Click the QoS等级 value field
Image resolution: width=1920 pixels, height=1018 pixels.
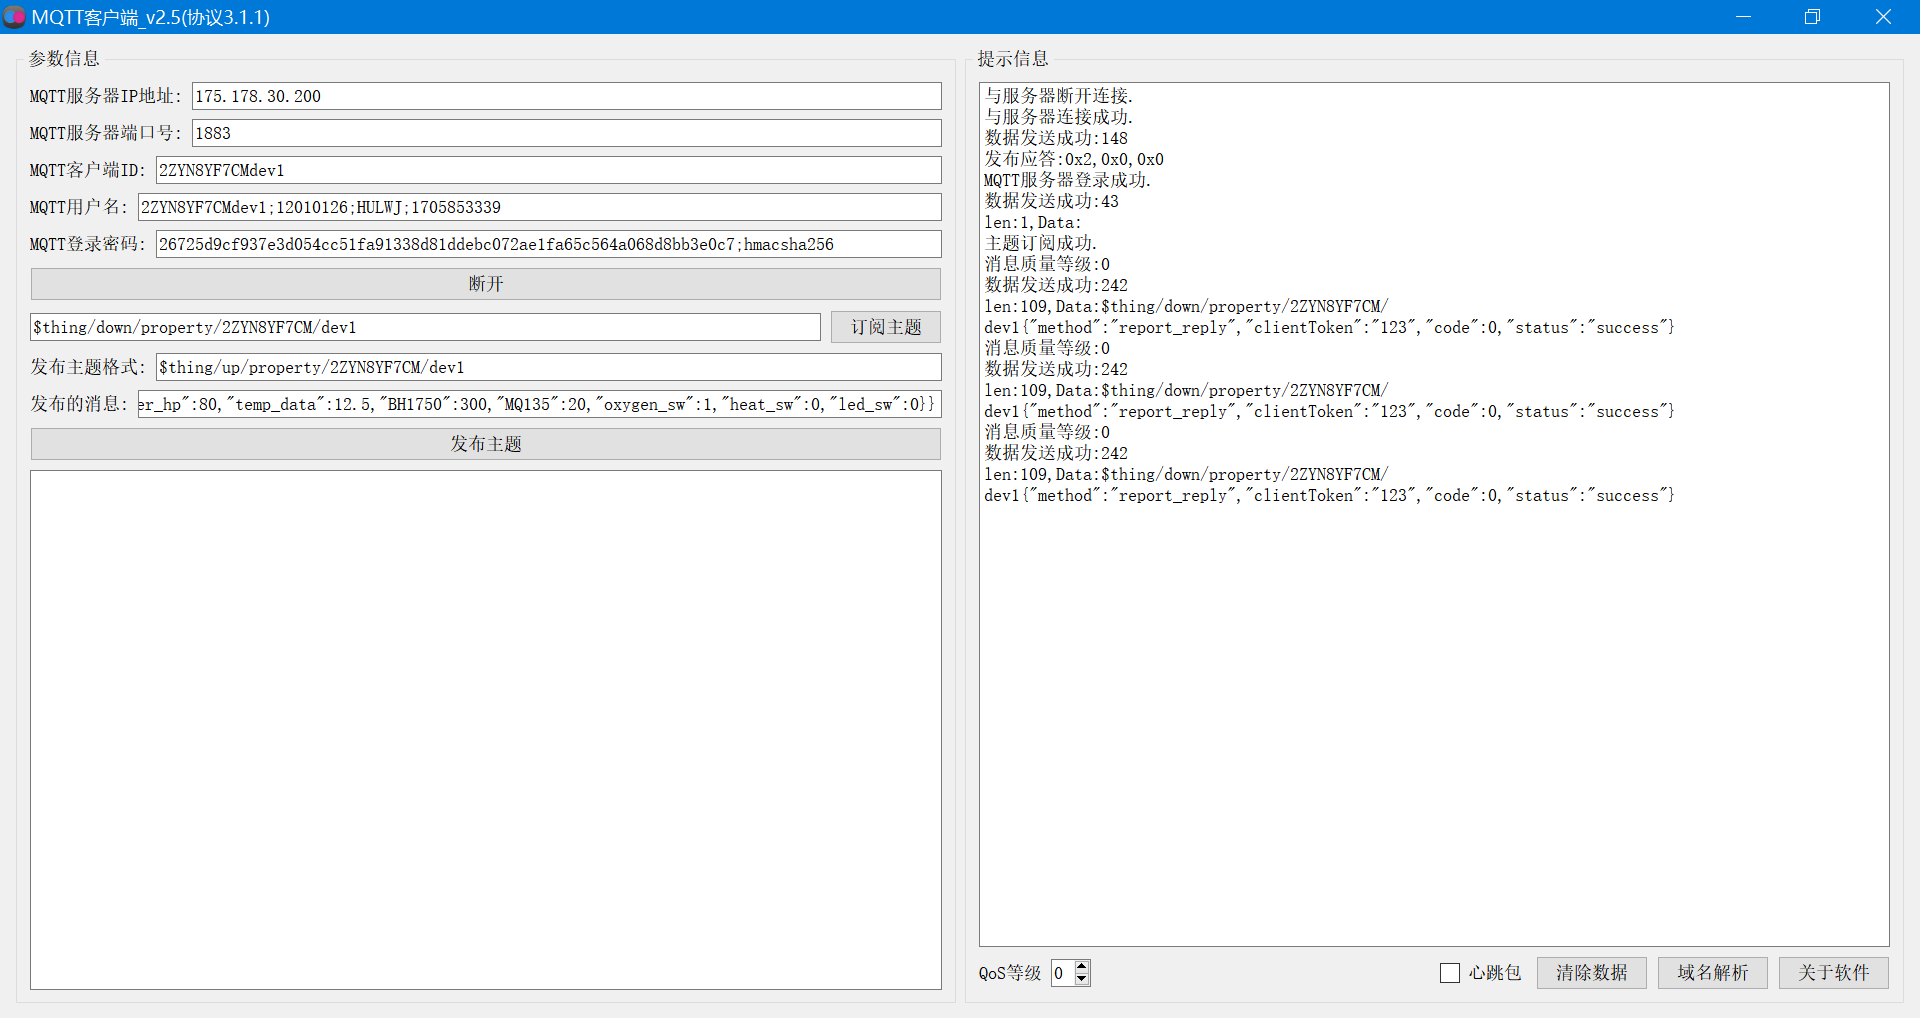[1062, 973]
